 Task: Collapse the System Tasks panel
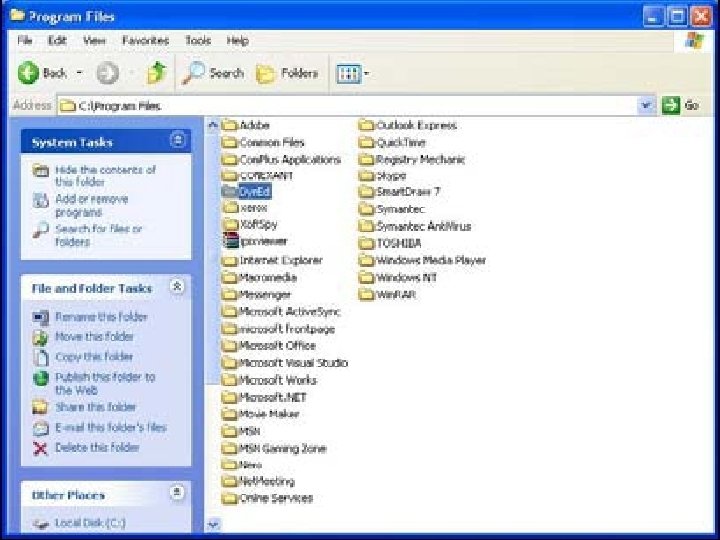click(177, 140)
